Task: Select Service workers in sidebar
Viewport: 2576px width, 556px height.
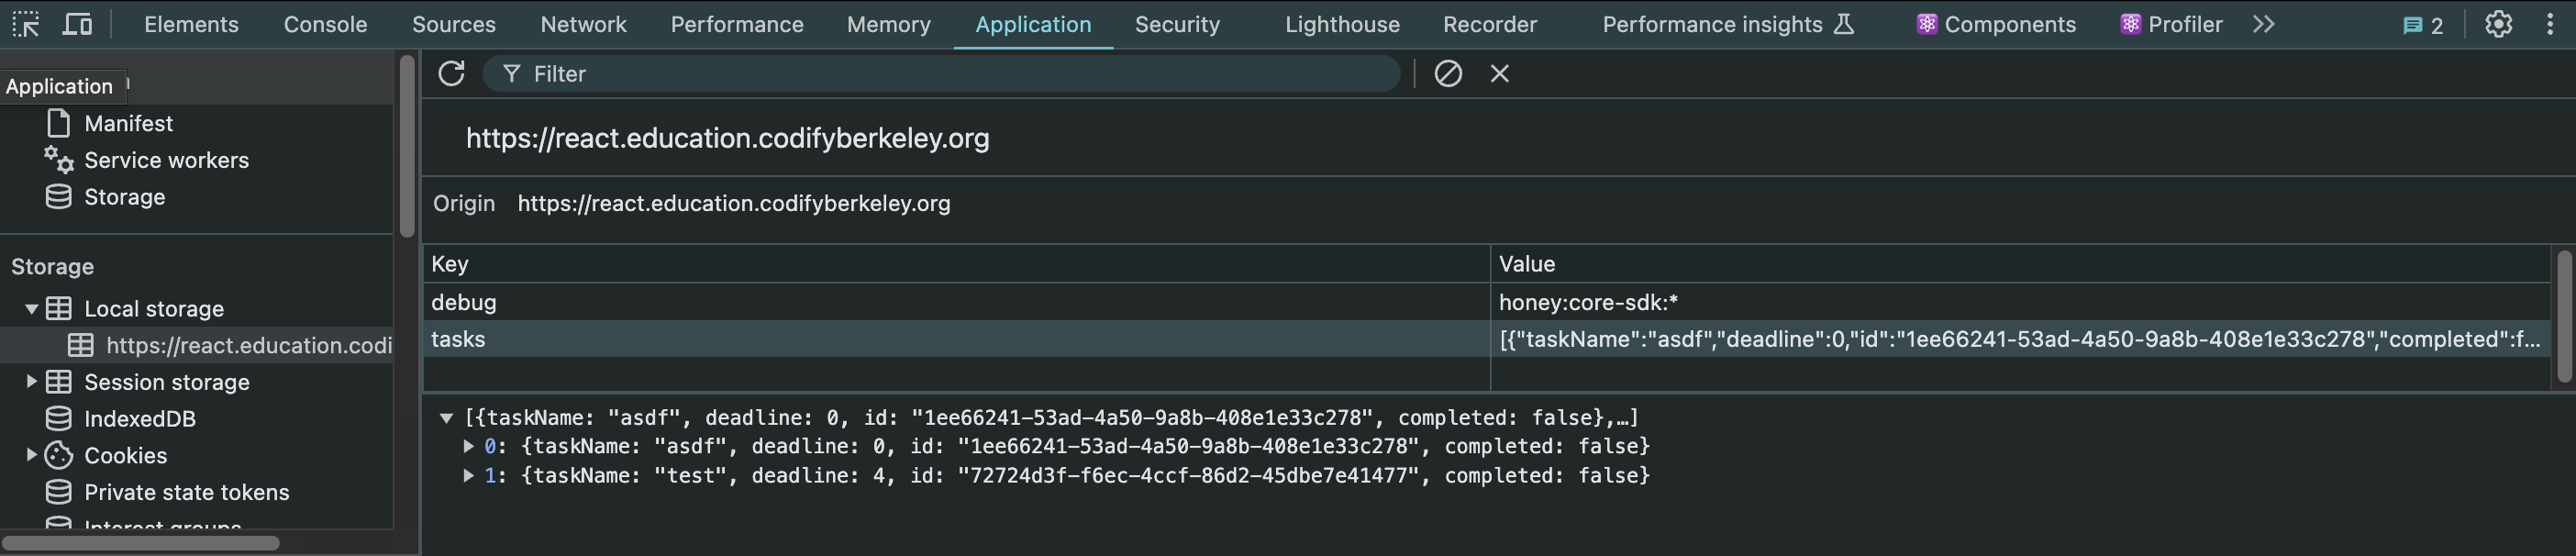Action: coord(166,160)
